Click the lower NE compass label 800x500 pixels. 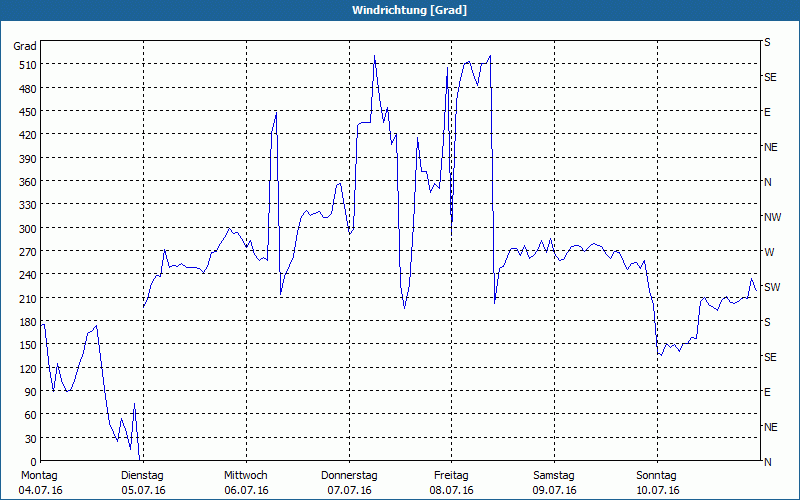[x=771, y=427]
